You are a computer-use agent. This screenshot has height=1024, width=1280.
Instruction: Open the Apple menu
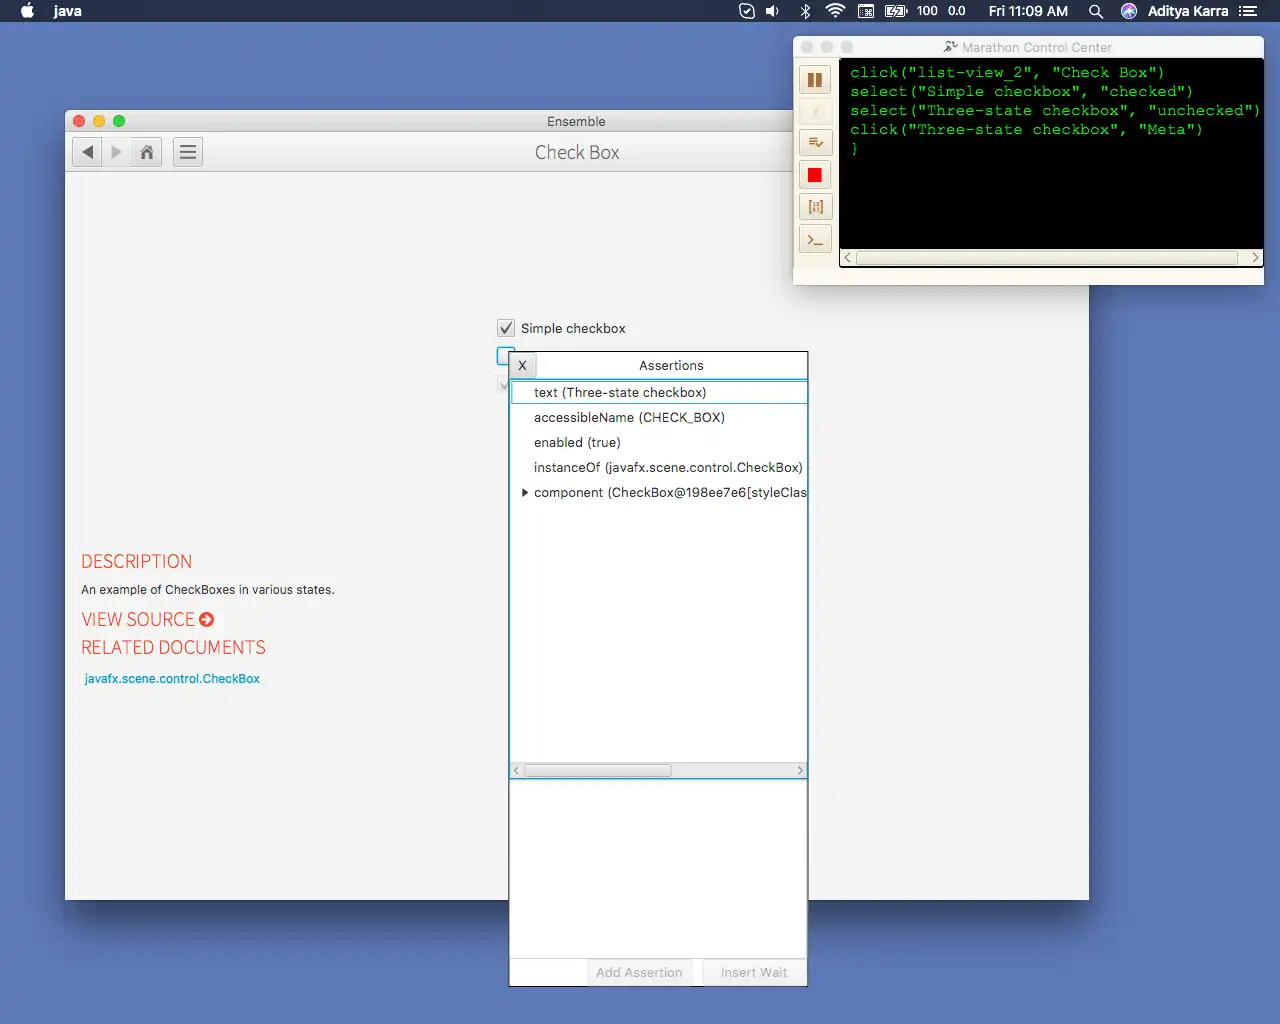coord(28,11)
